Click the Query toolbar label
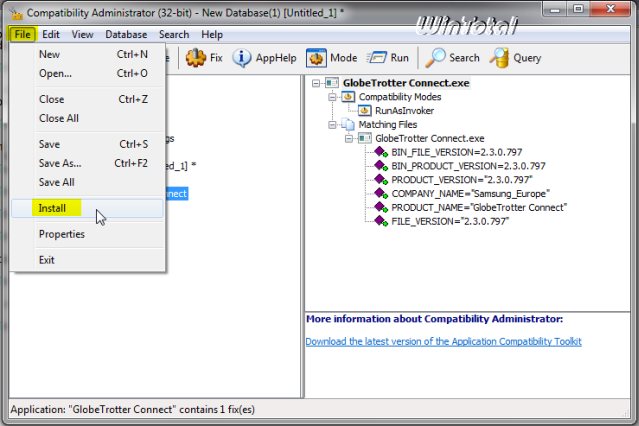 click(527, 58)
